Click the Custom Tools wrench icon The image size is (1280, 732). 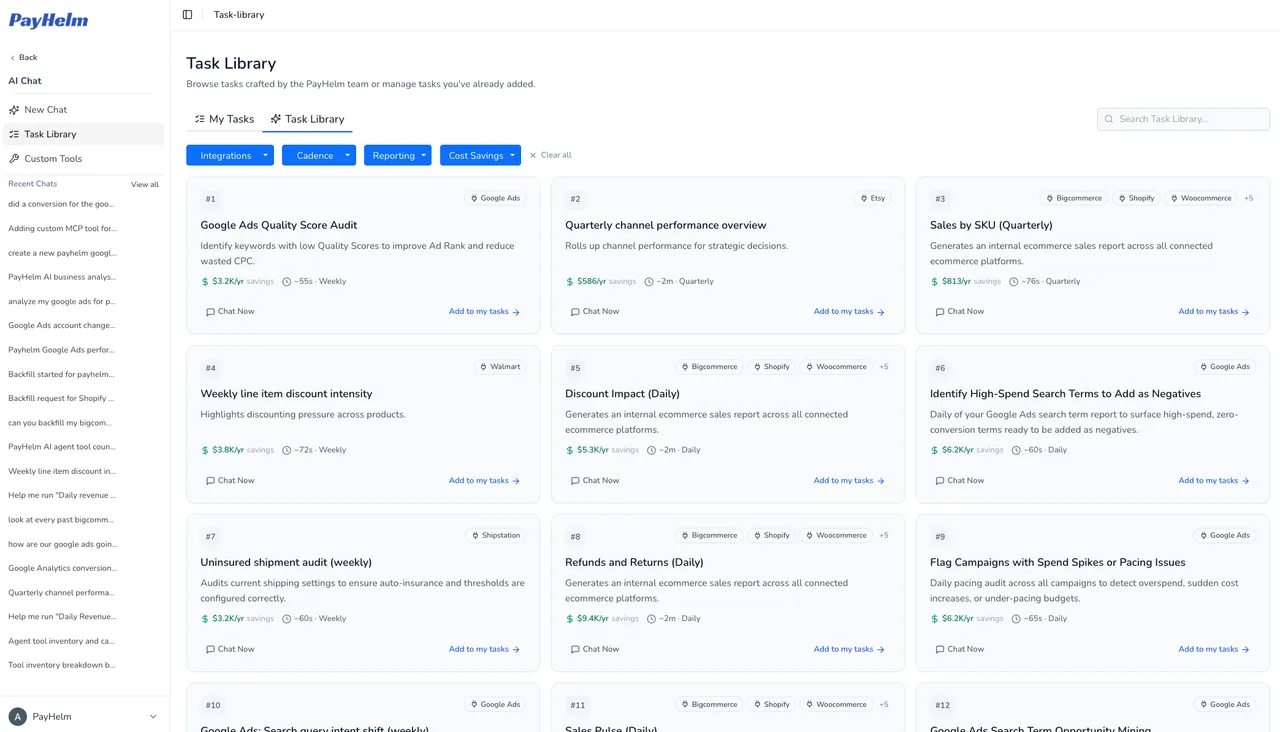coord(14,159)
